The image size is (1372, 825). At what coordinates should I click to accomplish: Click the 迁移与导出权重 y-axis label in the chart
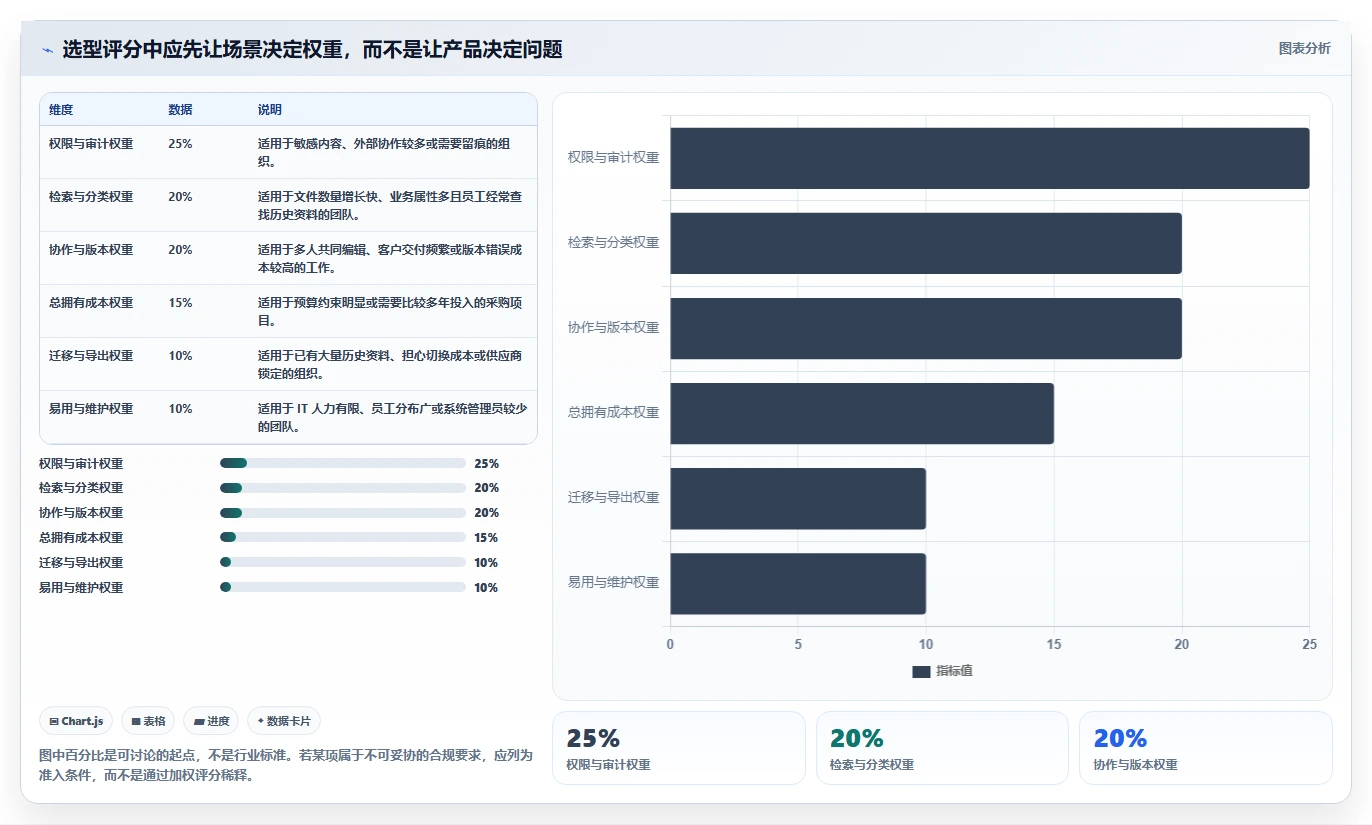[x=613, y=498]
